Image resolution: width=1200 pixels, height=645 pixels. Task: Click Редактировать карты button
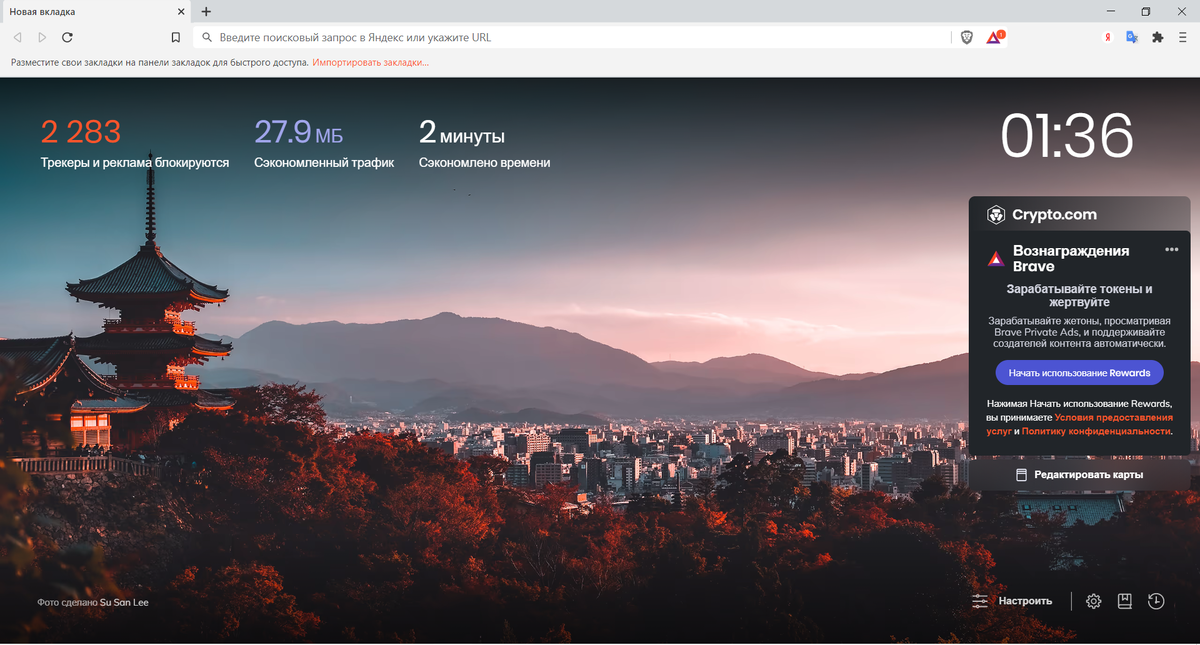tap(1079, 475)
